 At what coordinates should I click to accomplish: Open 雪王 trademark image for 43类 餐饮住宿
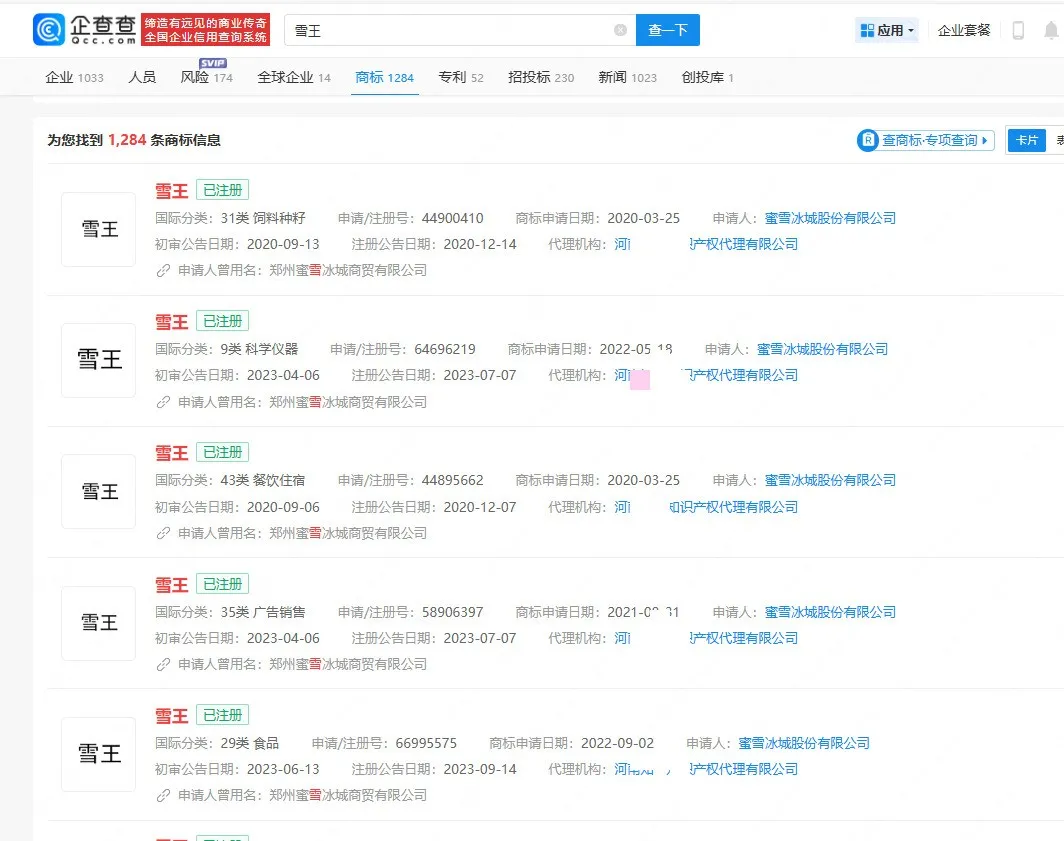pyautogui.click(x=98, y=491)
